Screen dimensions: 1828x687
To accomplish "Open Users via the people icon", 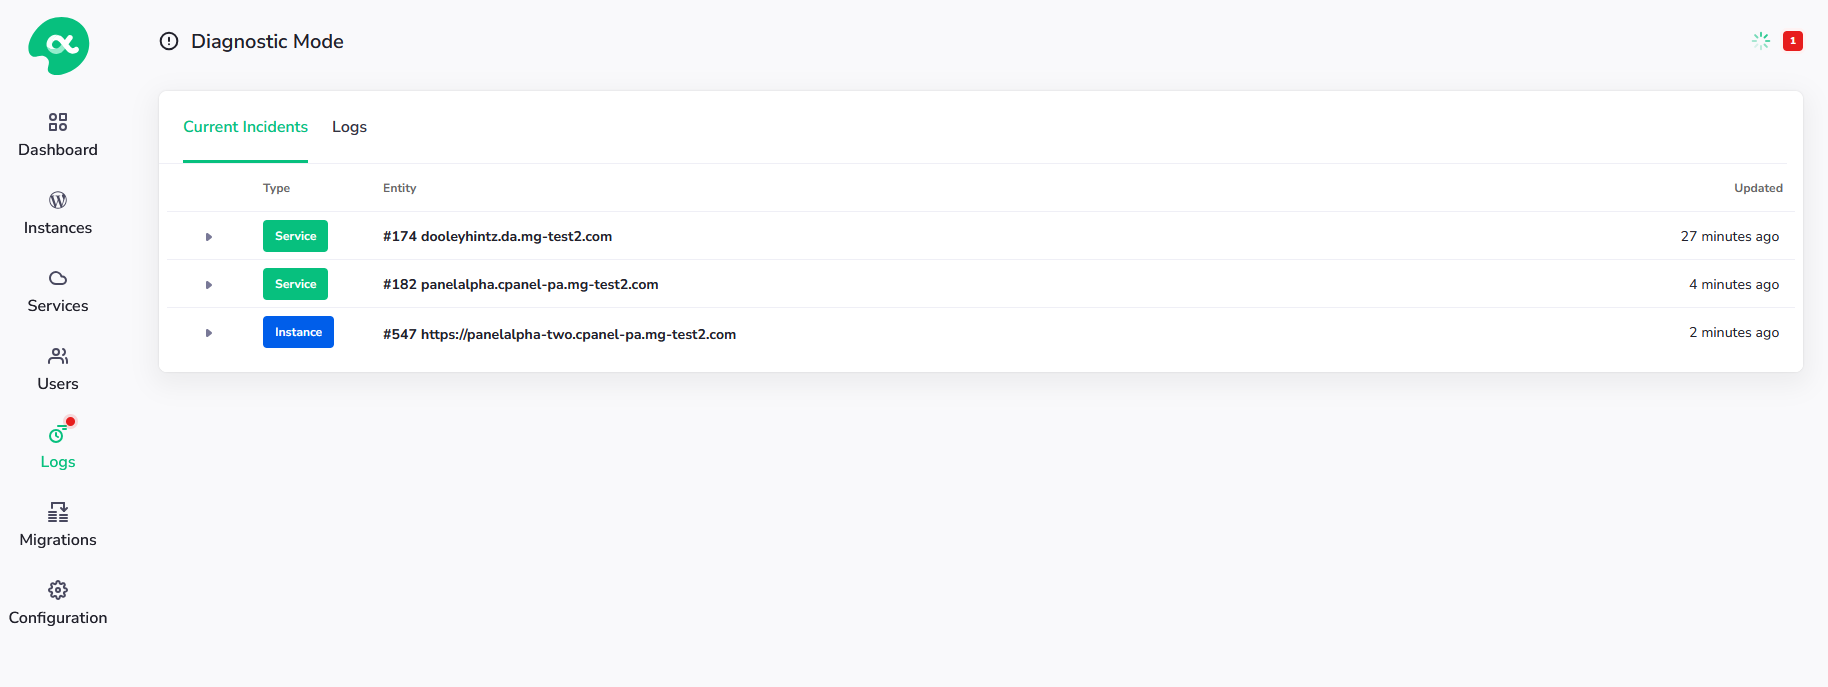I will 58,356.
